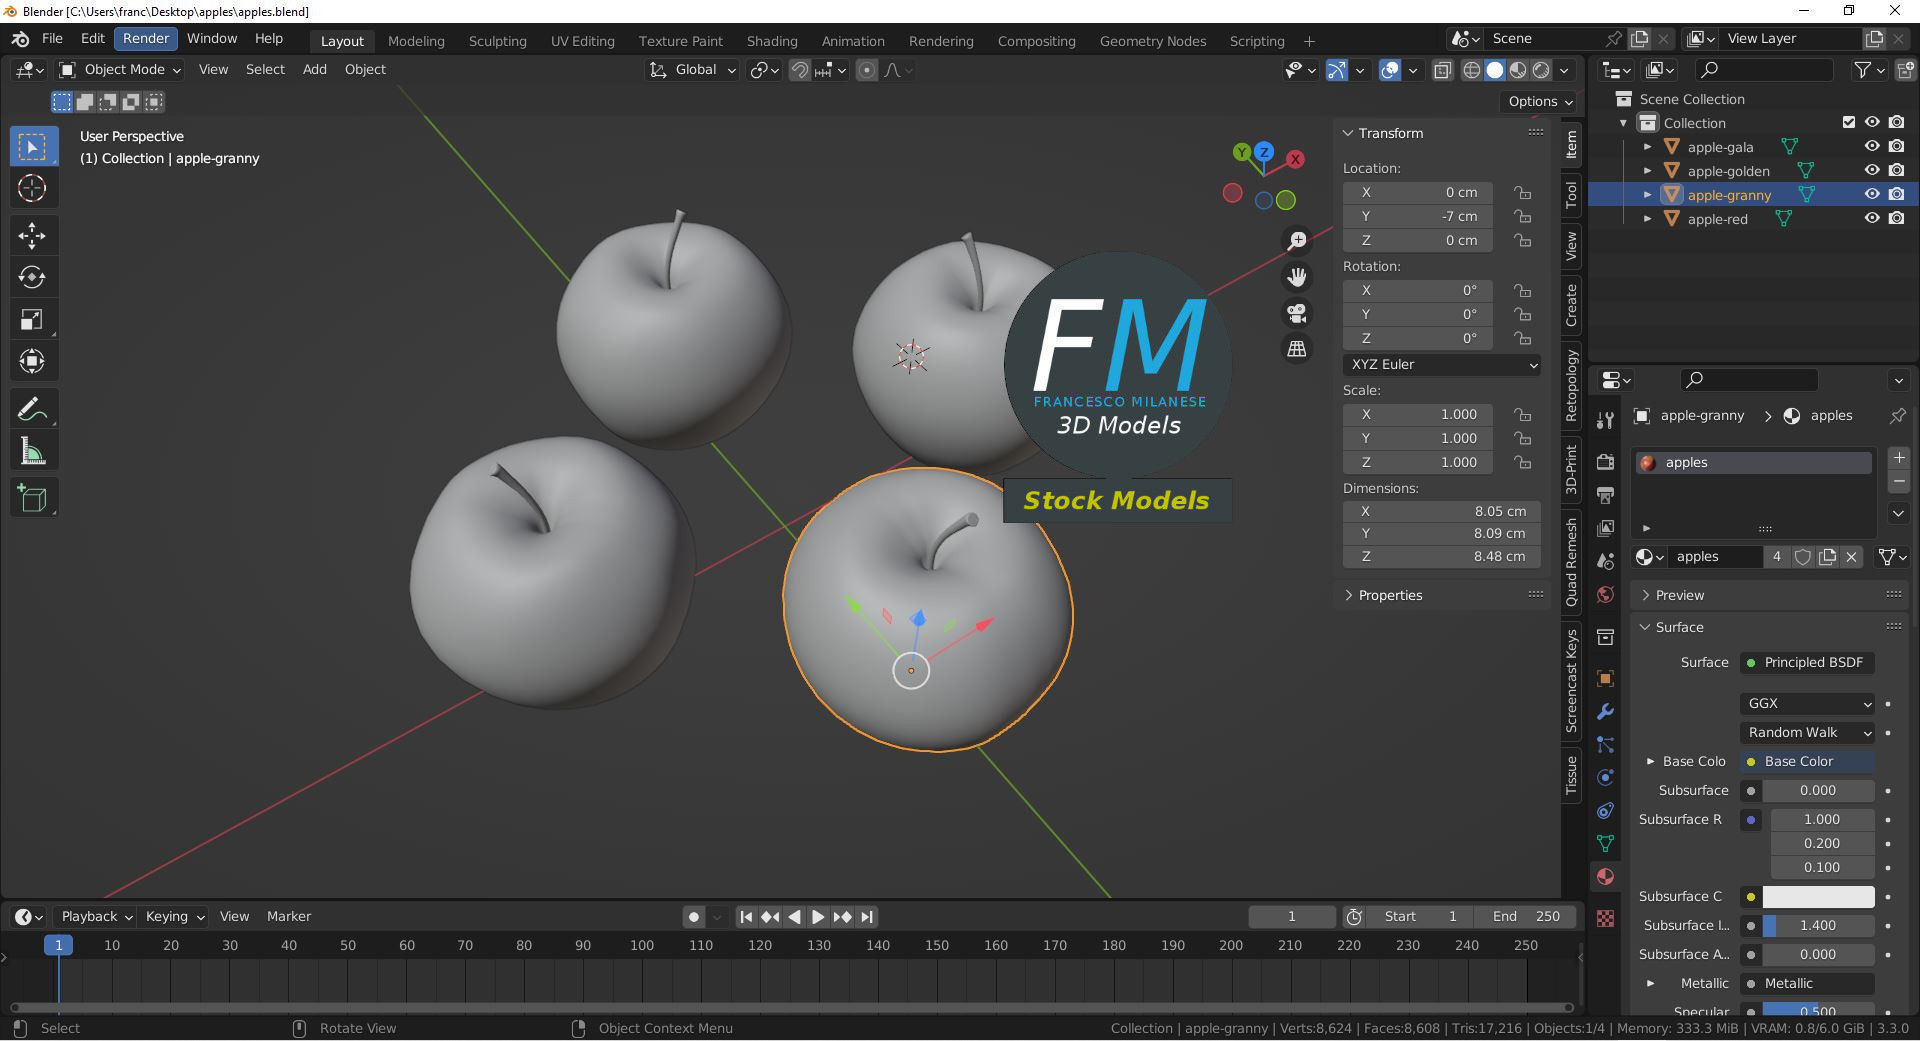Open the Playback dropdown

click(x=97, y=916)
